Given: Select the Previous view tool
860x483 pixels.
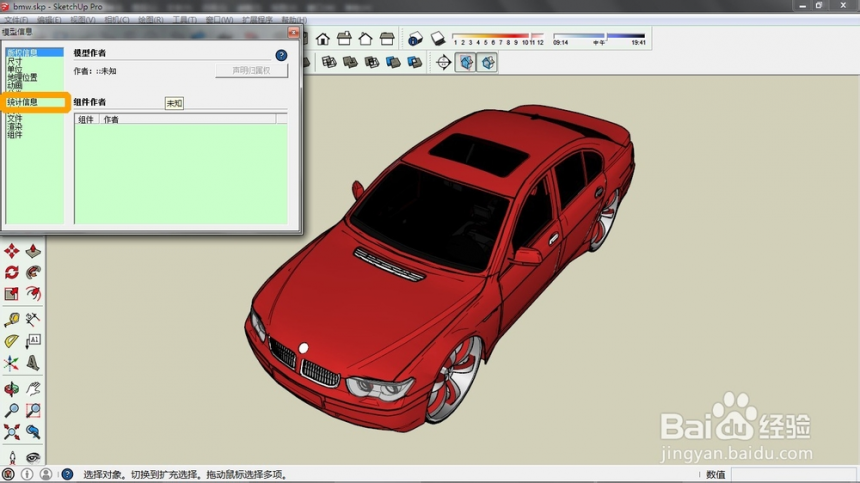Looking at the screenshot, I should [x=33, y=432].
